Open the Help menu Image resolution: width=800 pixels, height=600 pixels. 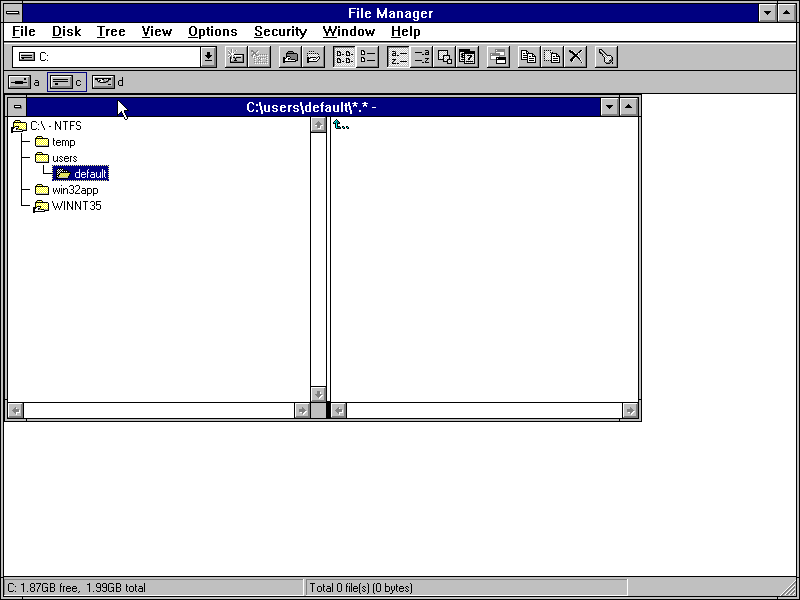pos(406,32)
